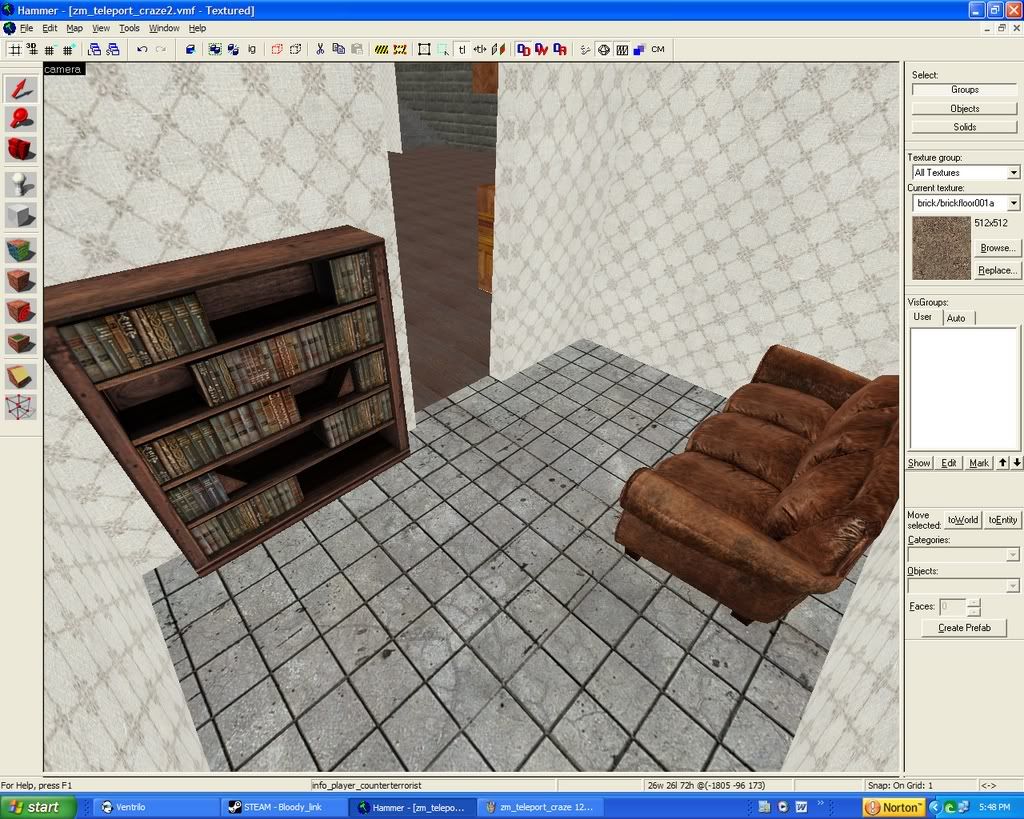Select the Vertex manipulation tool
Viewport: 1024px width, 819px height.
pyautogui.click(x=21, y=407)
